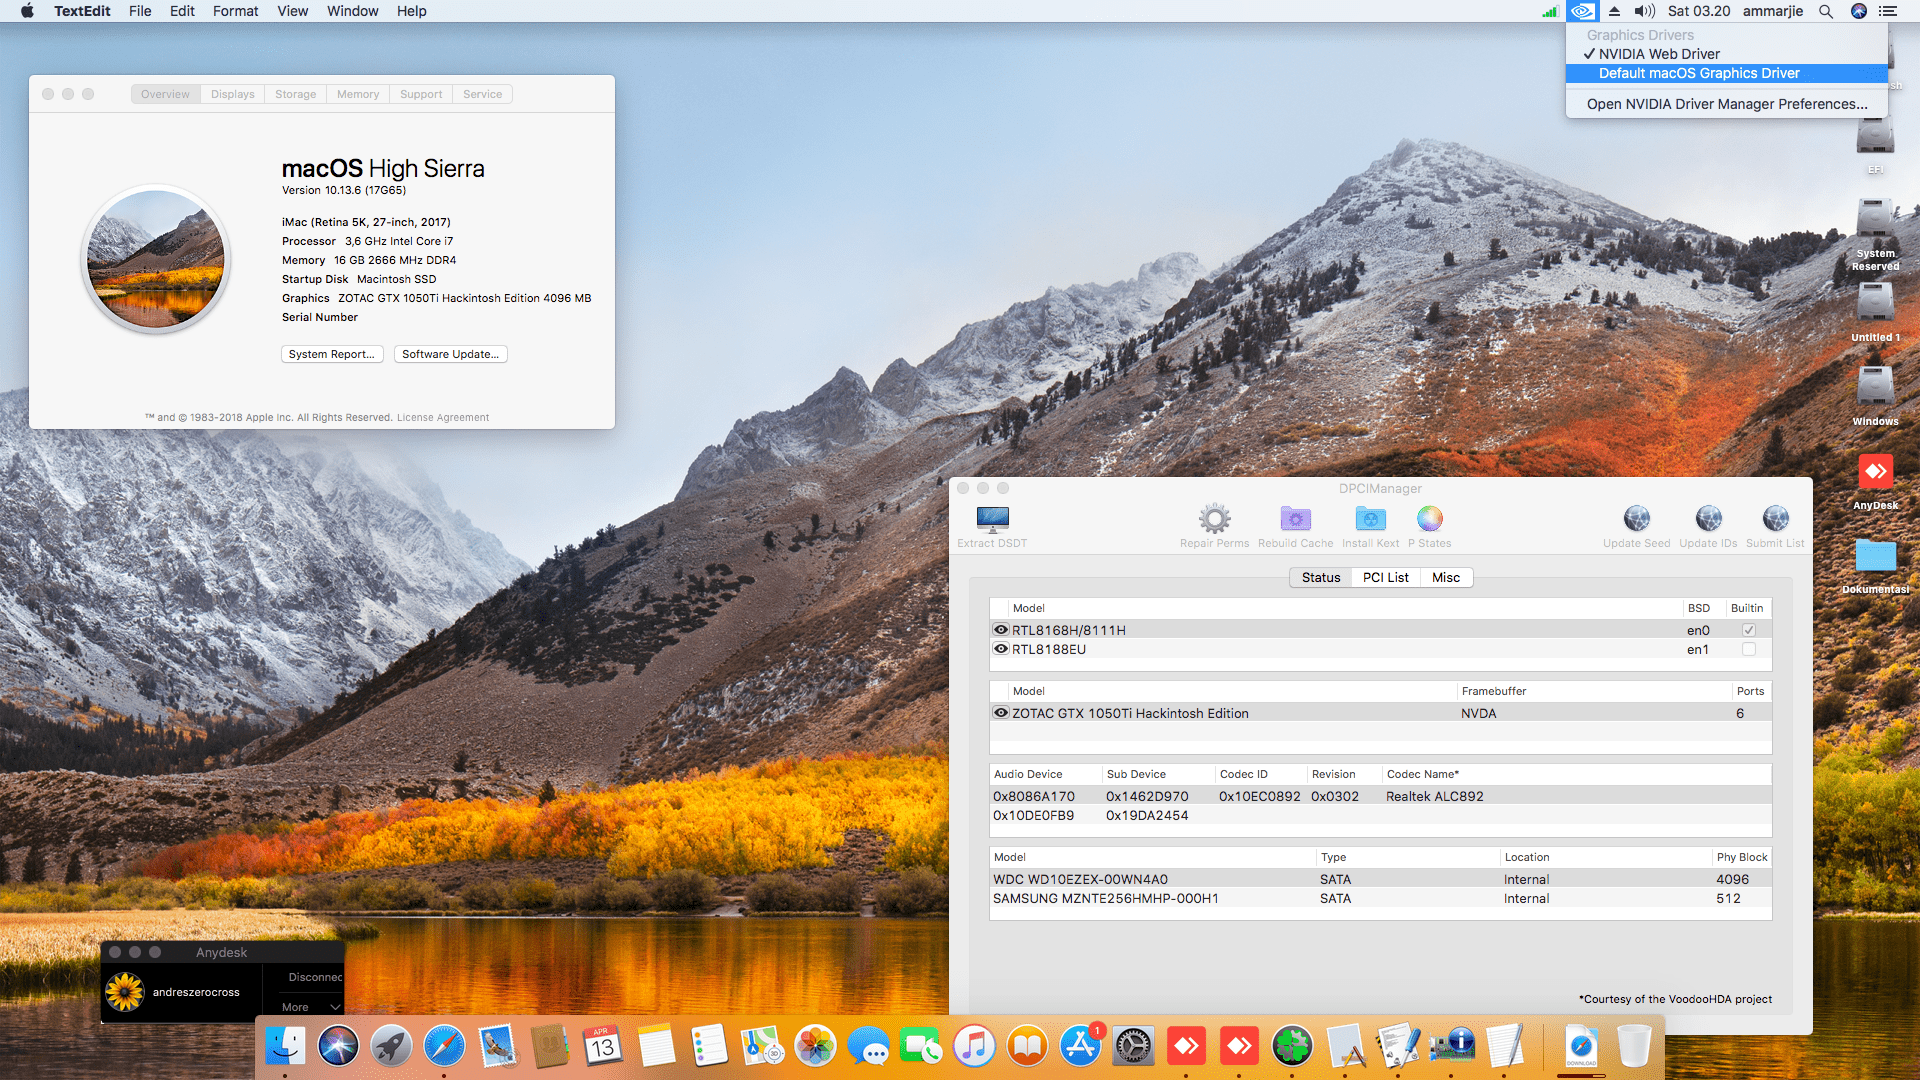Switch to the PCI List tab
Viewport: 1920px width, 1080px height.
[x=1385, y=577]
